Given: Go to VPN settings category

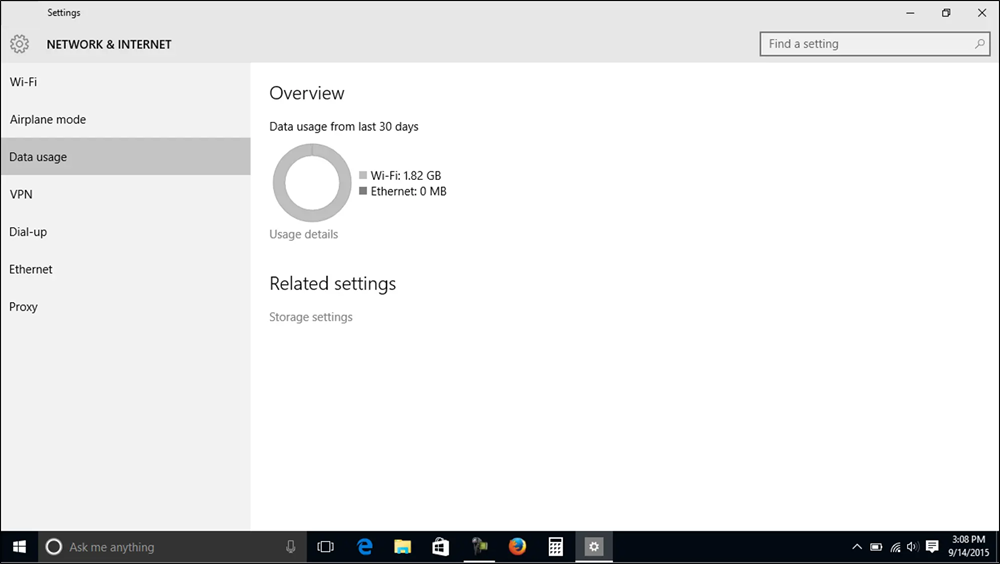Looking at the screenshot, I should (21, 195).
